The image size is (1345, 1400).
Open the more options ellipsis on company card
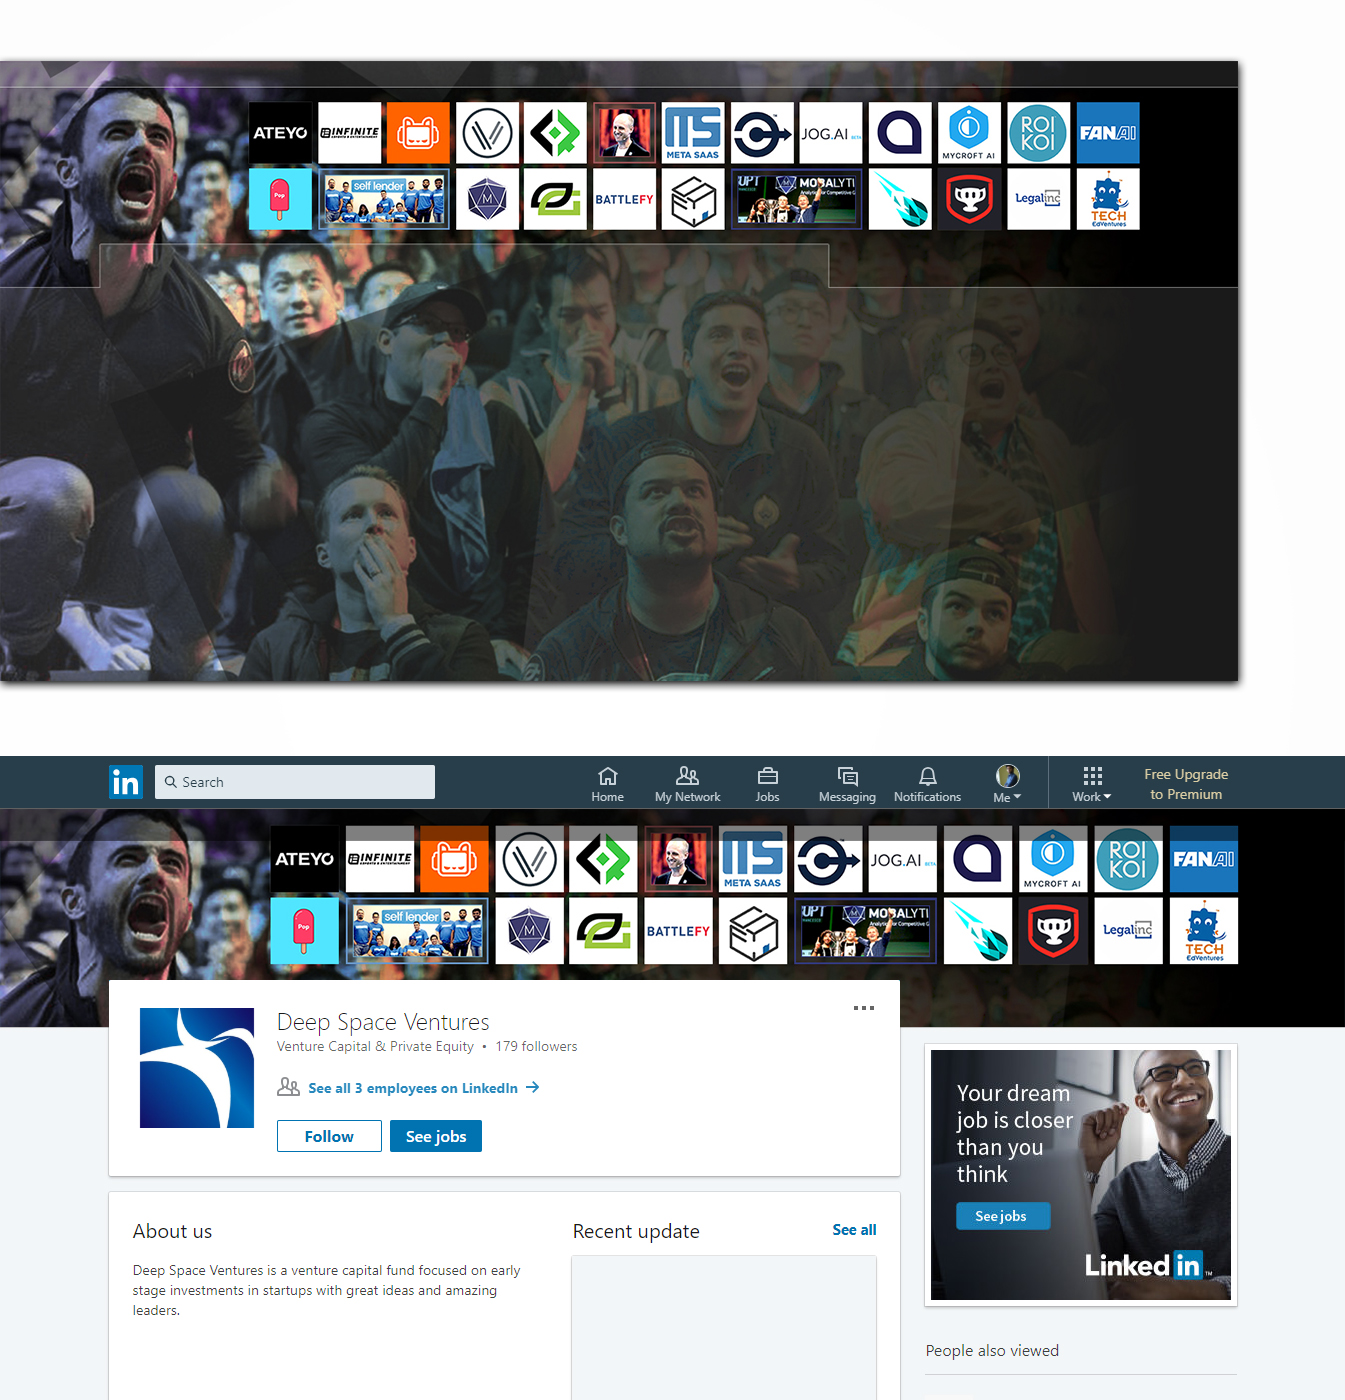[863, 1008]
